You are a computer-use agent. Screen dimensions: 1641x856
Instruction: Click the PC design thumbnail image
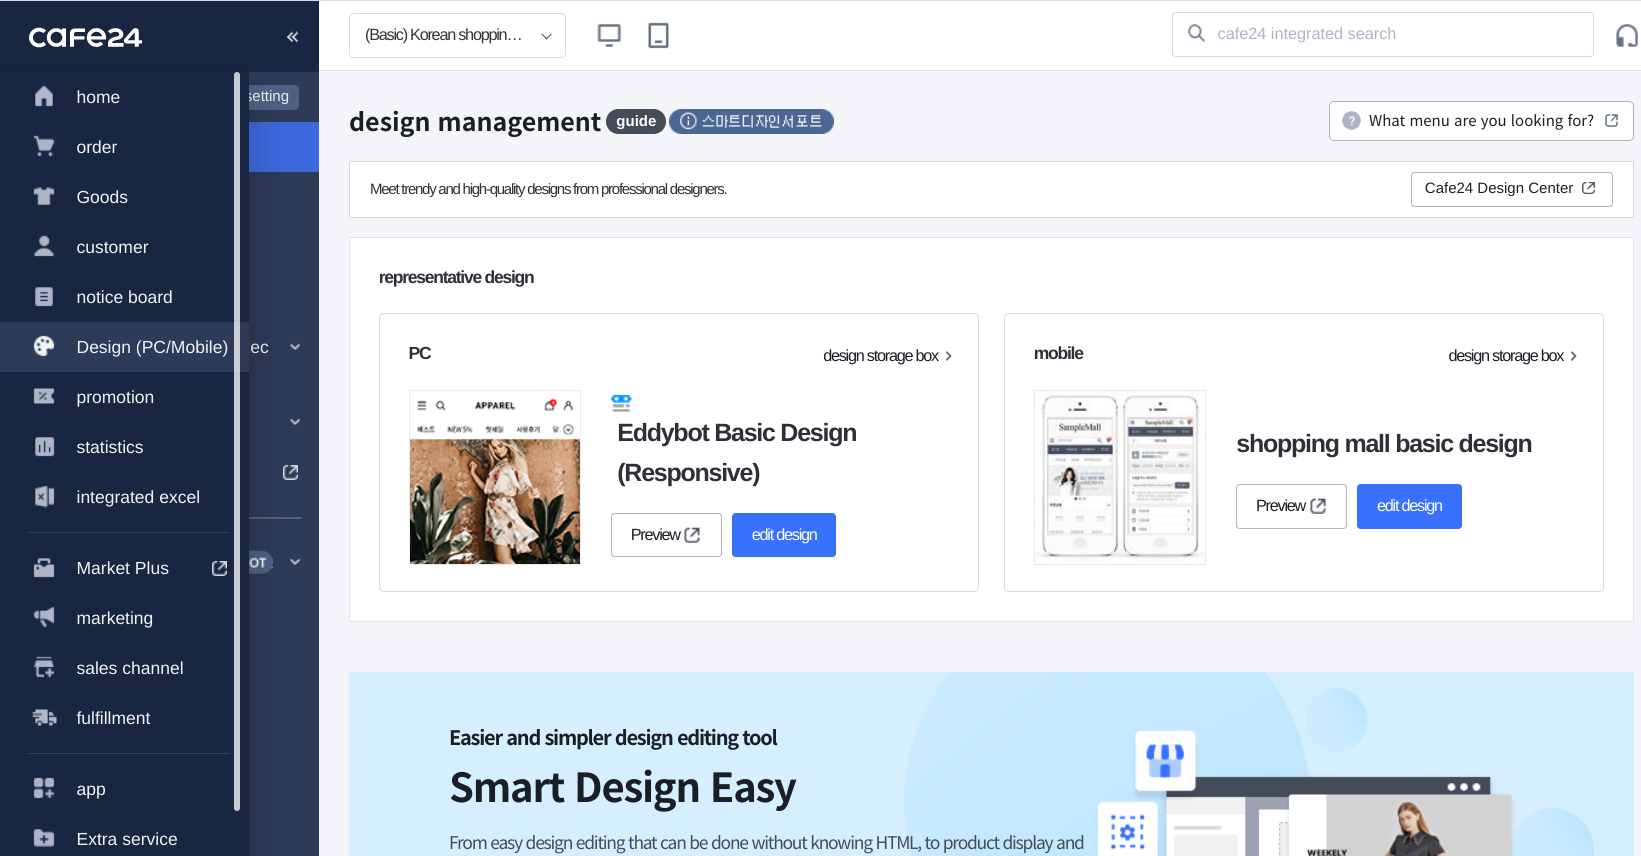click(x=495, y=477)
